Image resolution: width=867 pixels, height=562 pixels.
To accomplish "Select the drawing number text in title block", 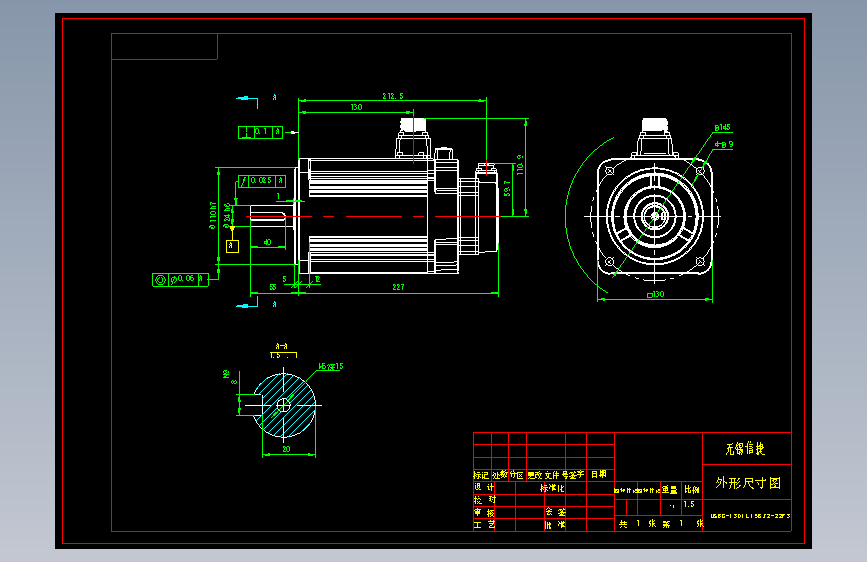I will (x=750, y=516).
